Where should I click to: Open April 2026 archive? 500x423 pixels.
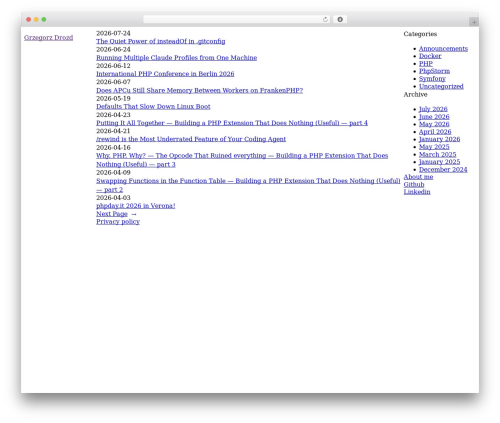click(x=435, y=132)
